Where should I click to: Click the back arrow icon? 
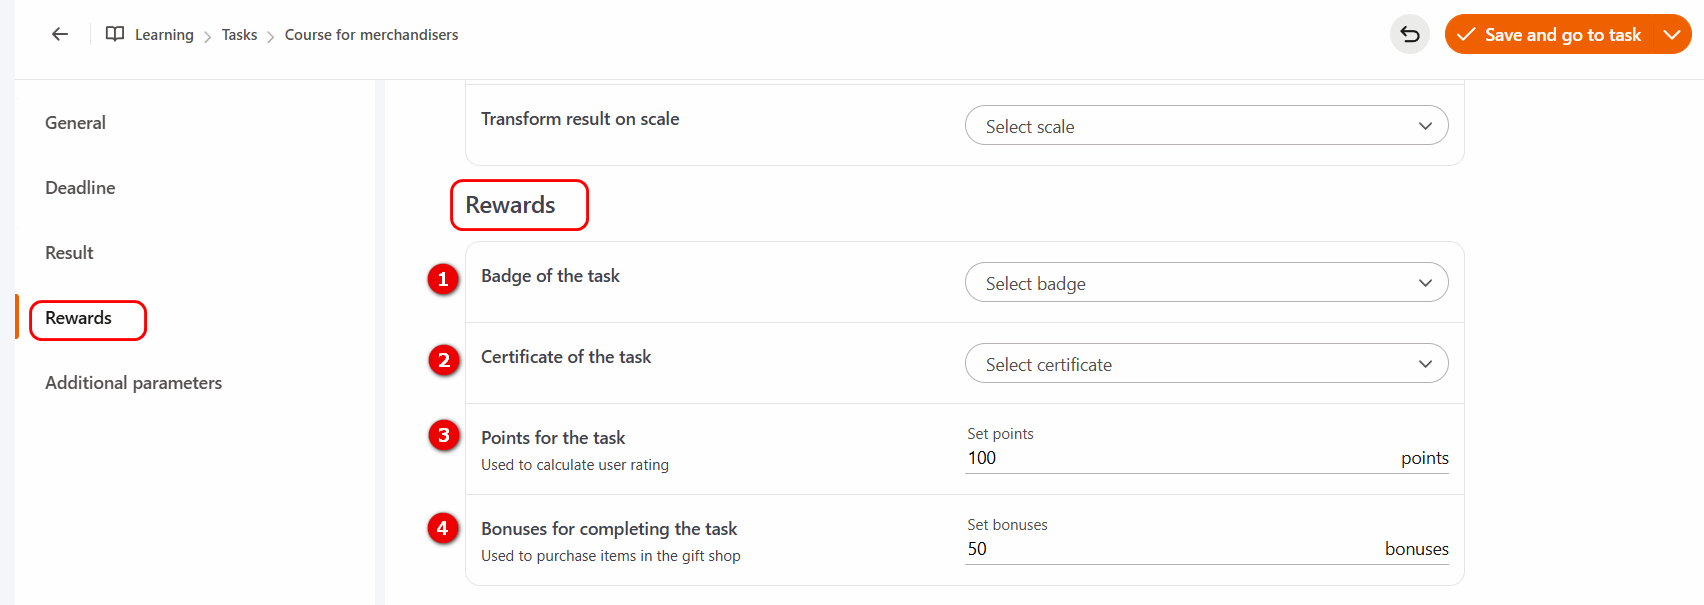pos(60,34)
